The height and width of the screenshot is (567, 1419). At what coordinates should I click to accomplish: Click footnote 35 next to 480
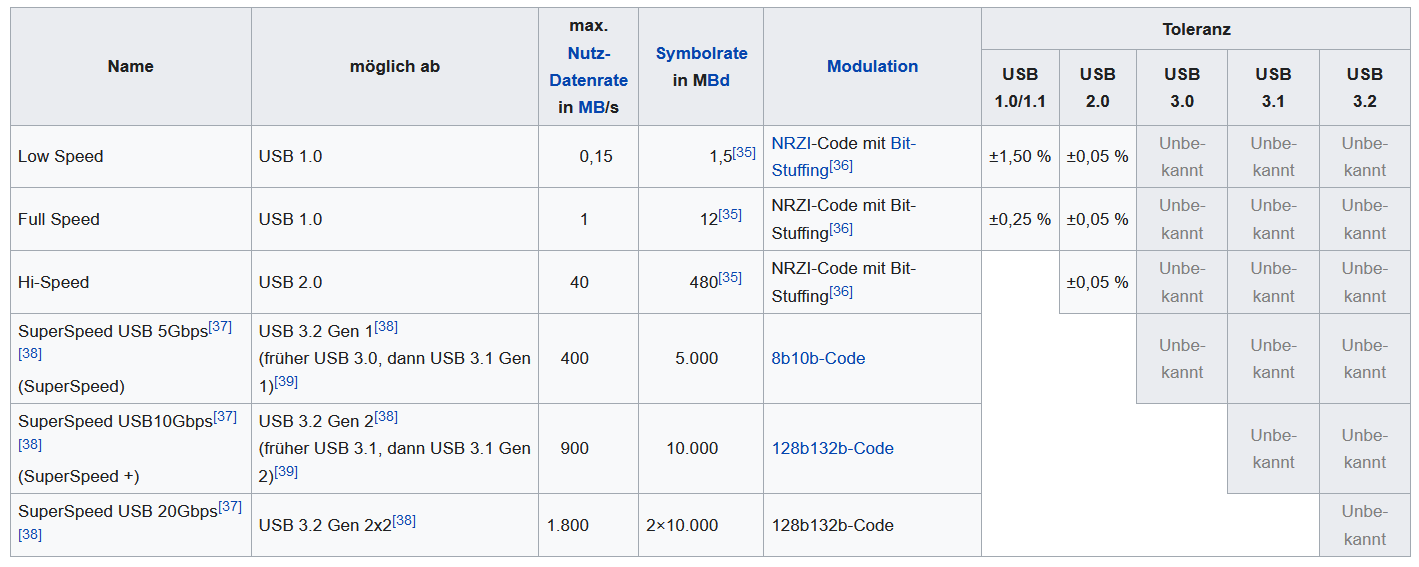(x=730, y=277)
